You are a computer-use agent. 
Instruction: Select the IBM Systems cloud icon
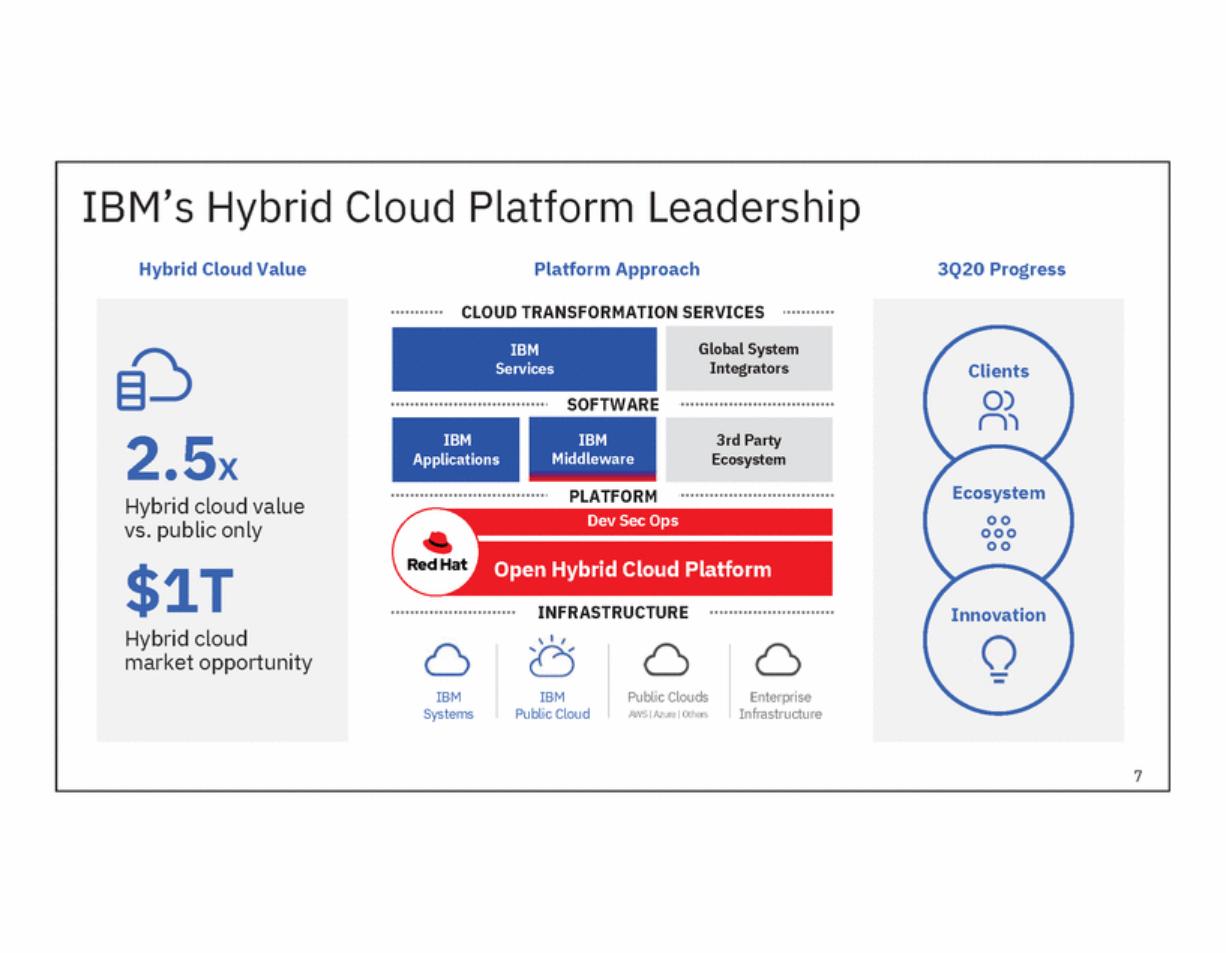tap(447, 660)
